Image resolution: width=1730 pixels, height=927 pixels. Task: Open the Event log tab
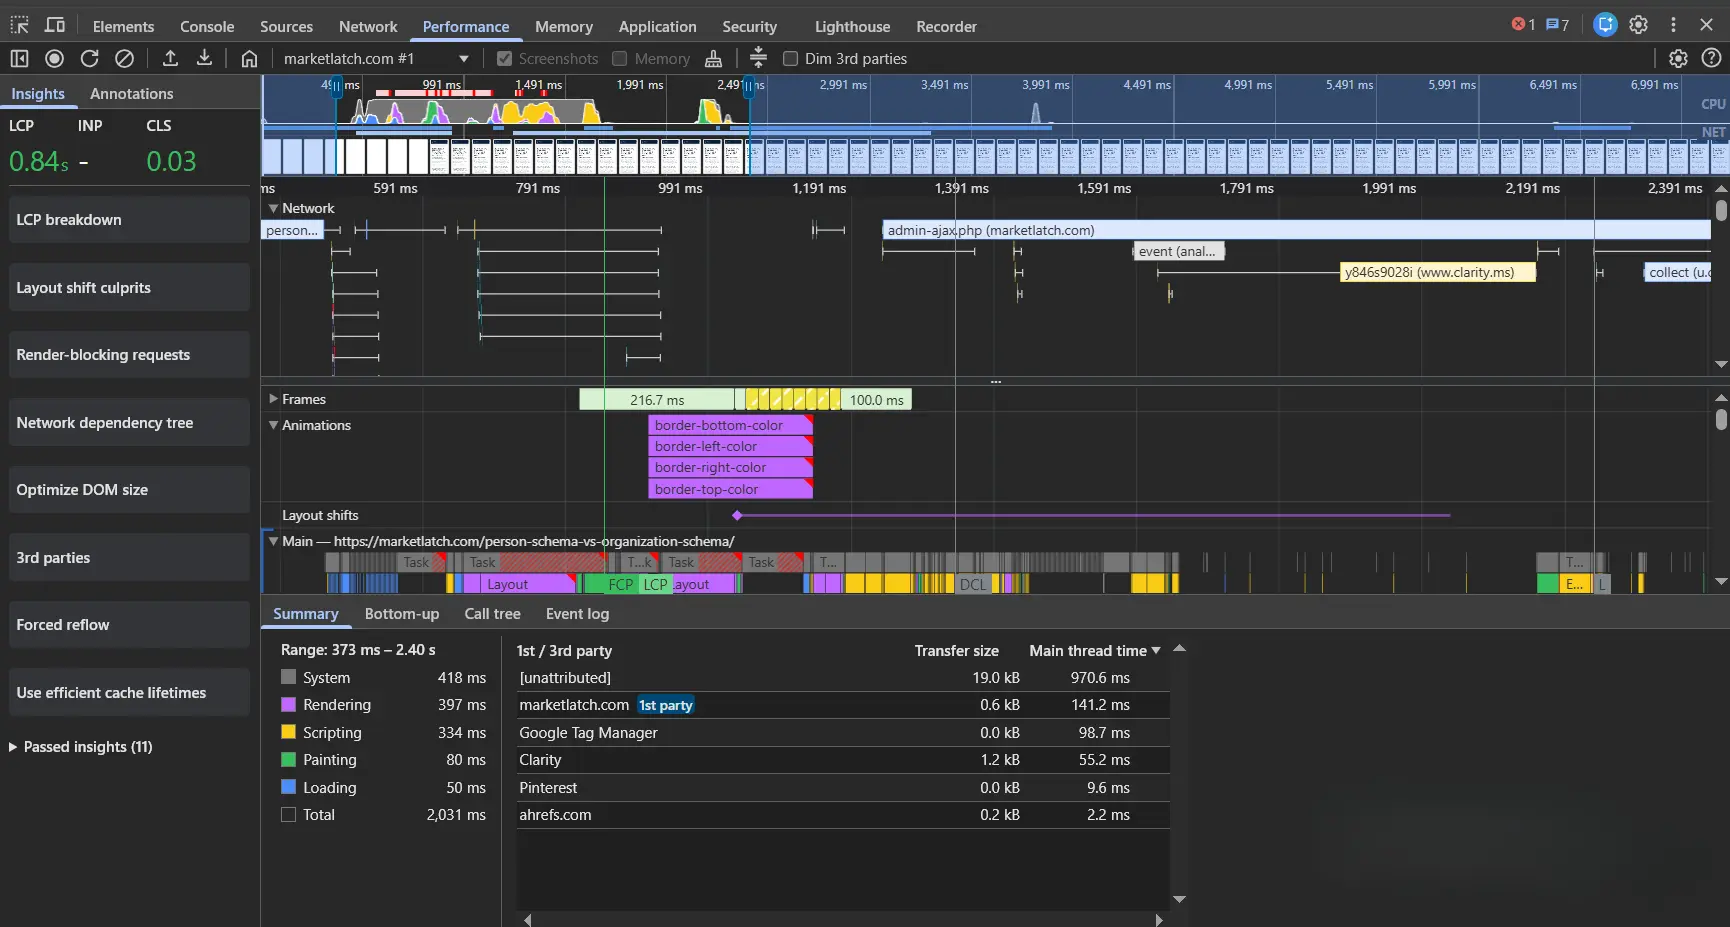pos(577,614)
